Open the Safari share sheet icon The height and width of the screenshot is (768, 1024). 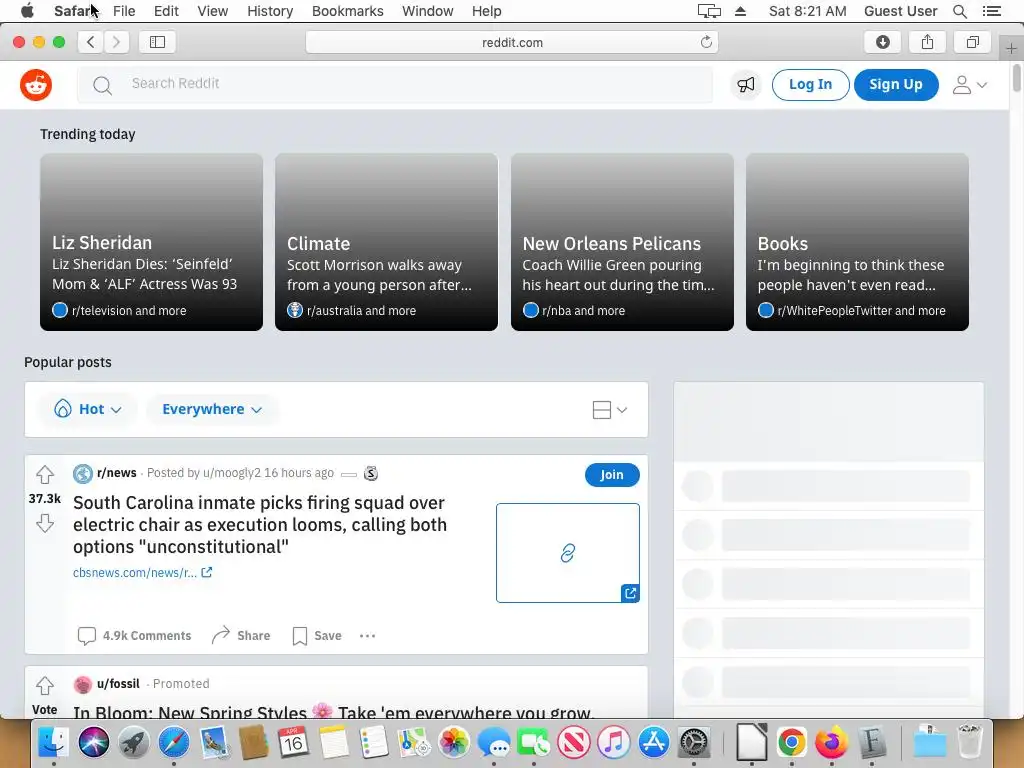pyautogui.click(x=927, y=42)
